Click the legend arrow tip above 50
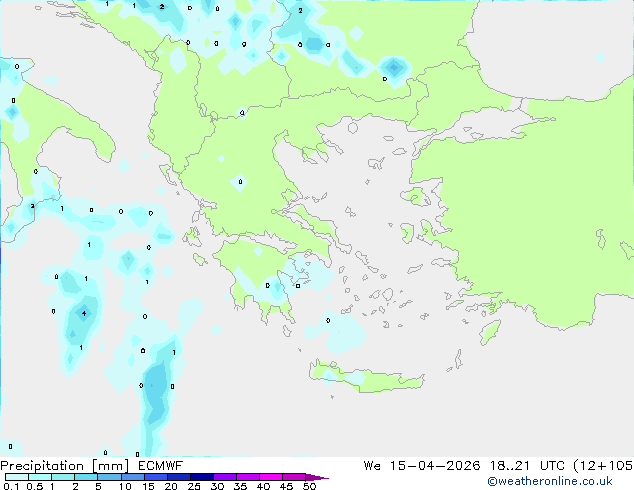Screen dimensions: 634x490 pos(317,477)
